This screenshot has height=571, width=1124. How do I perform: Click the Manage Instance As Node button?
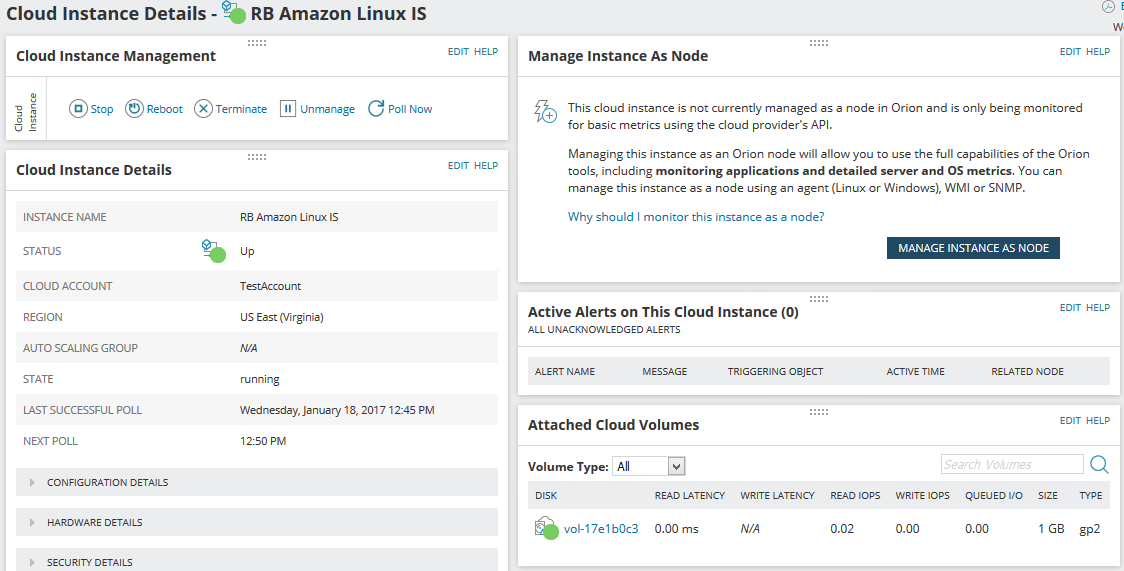click(973, 248)
